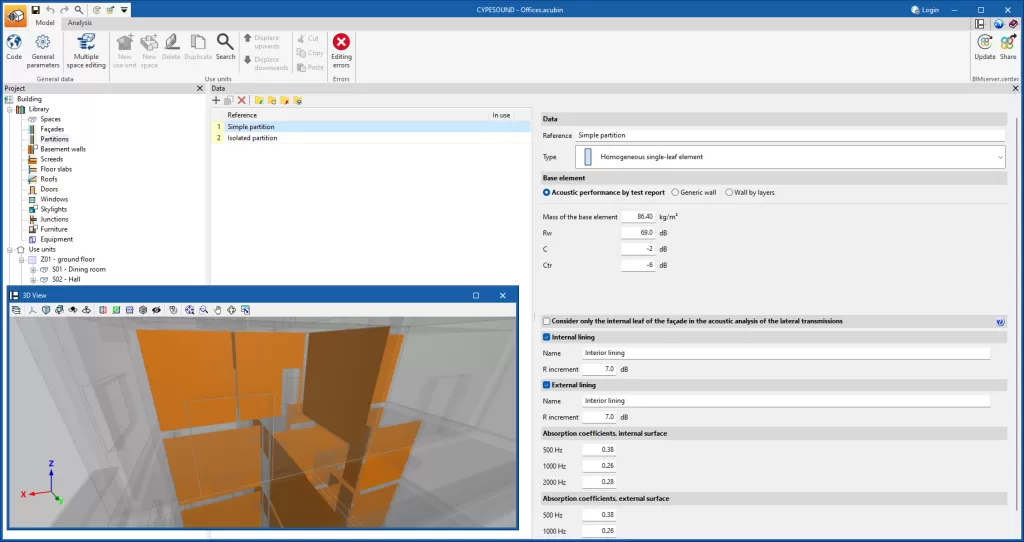The image size is (1024, 542).
Task: Open the Type dropdown for element type
Action: coord(1000,157)
